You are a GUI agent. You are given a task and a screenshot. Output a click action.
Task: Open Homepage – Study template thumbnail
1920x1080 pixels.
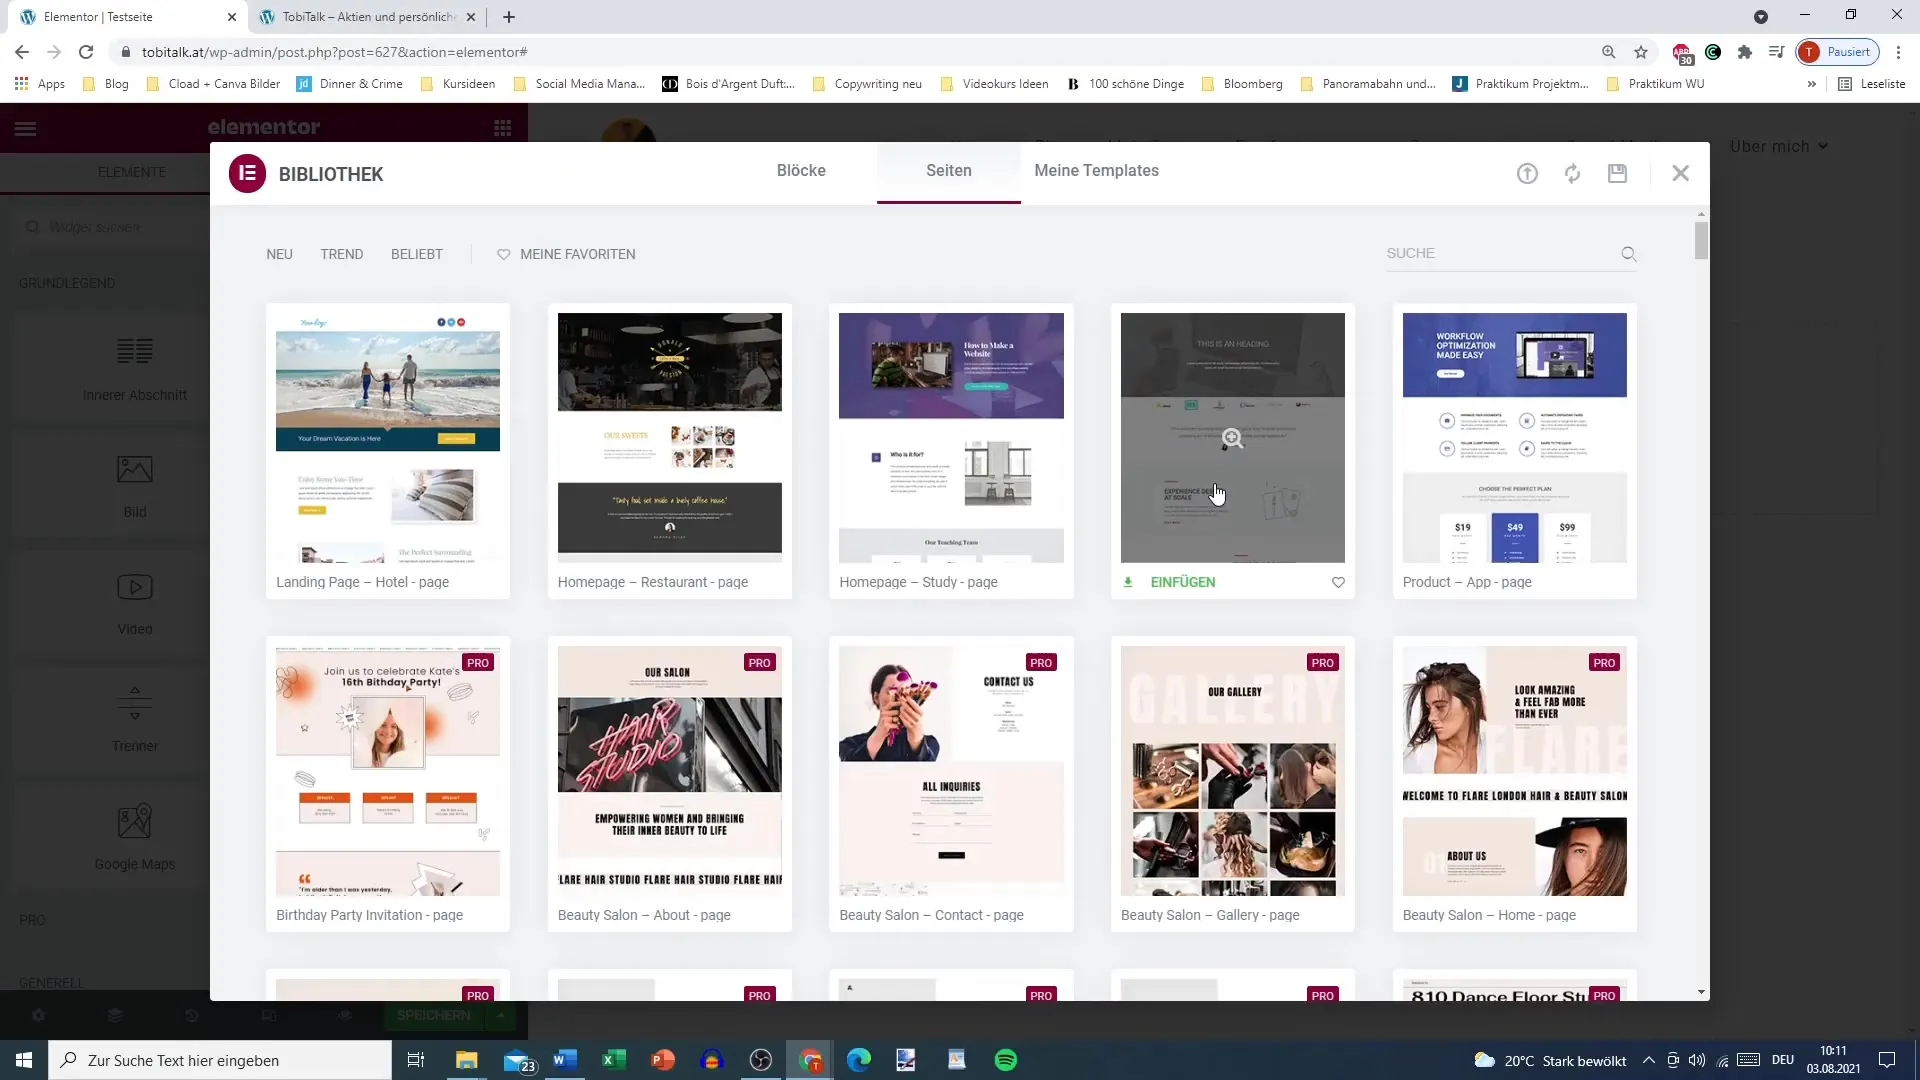[951, 438]
